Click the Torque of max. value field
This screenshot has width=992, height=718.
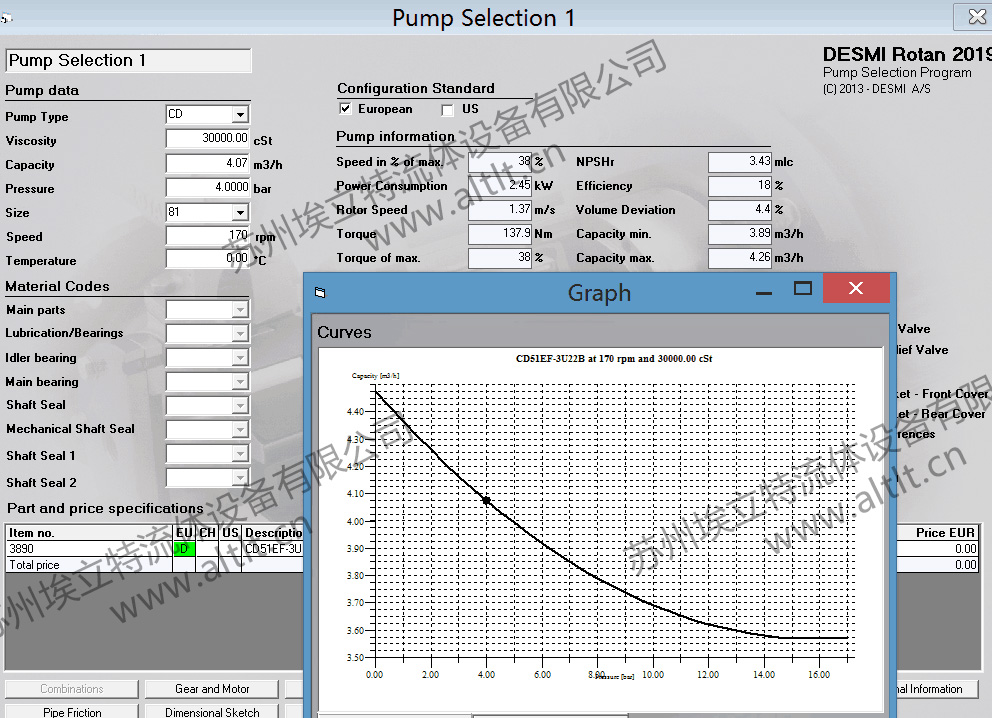[x=500, y=258]
